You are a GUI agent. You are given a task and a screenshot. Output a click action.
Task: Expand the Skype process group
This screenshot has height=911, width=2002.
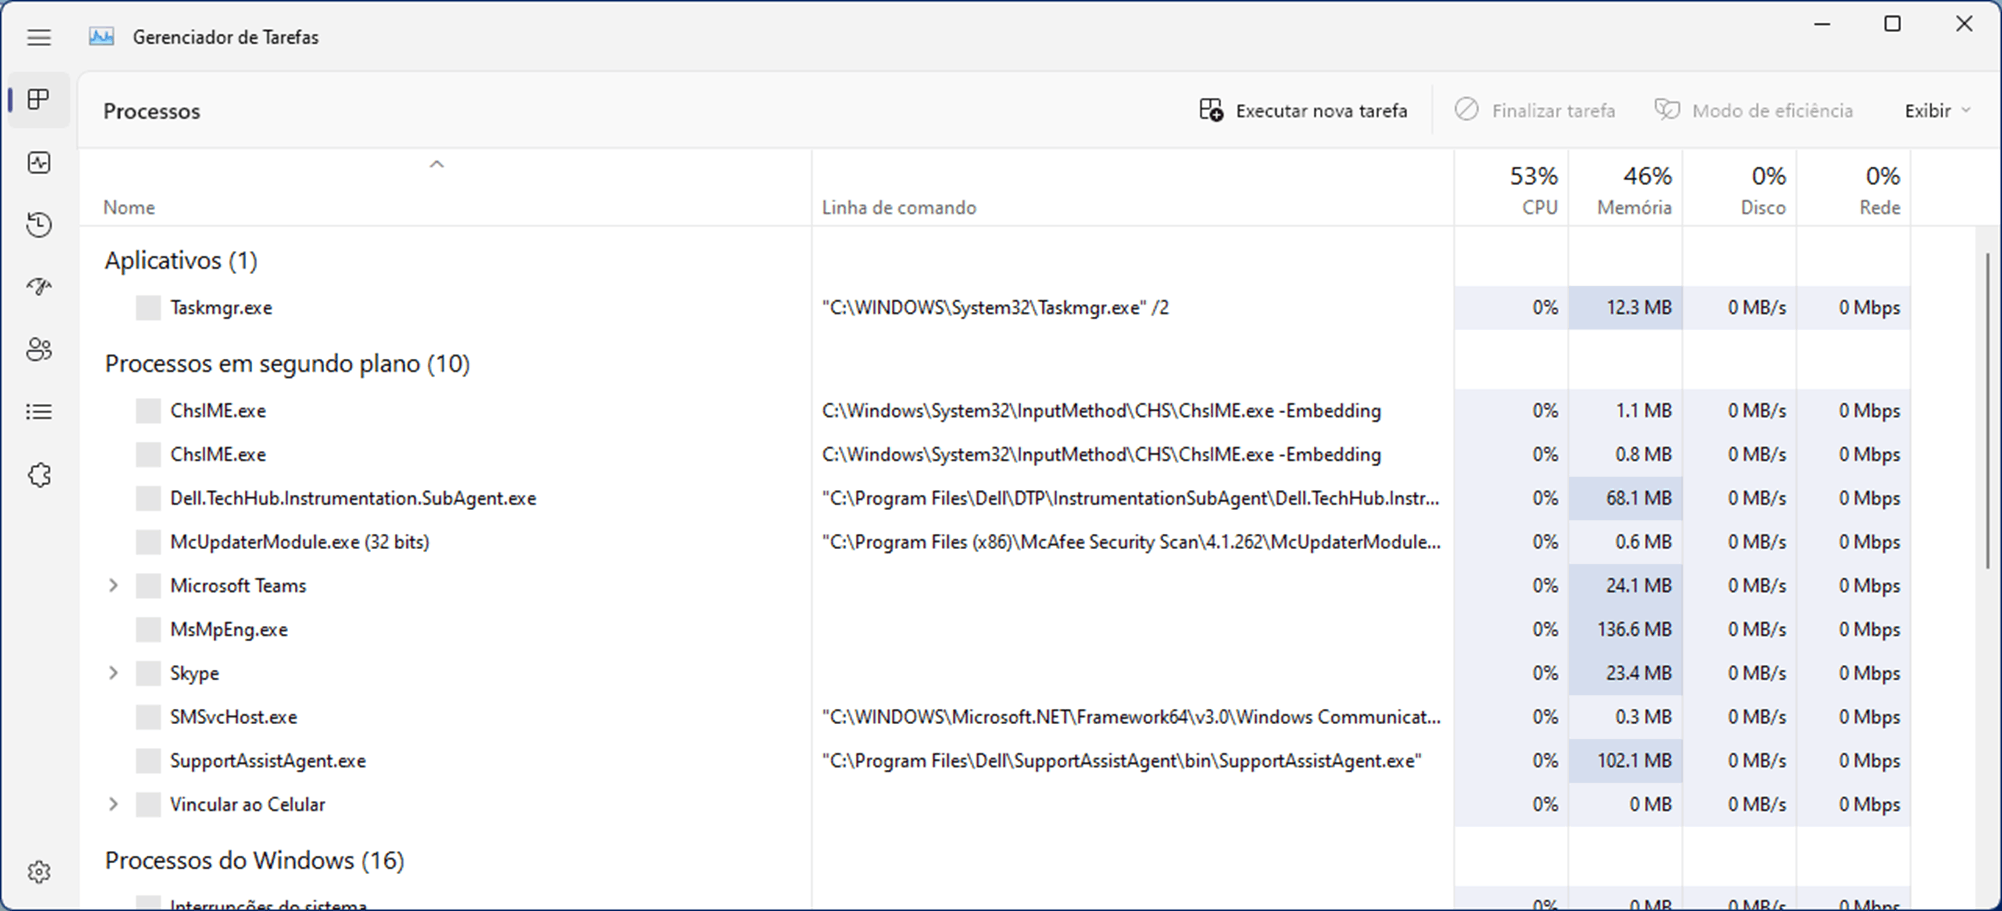pos(113,673)
